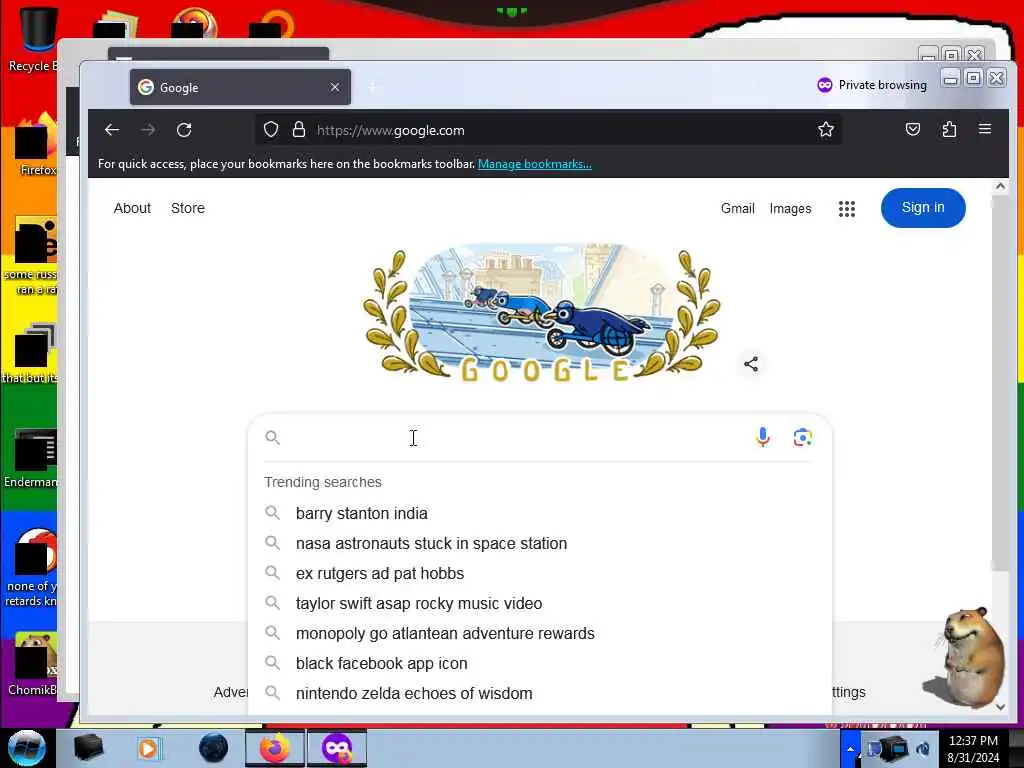Screen dimensions: 1024x768
Task: Select suggestion black facebook app icon
Action: [539, 664]
